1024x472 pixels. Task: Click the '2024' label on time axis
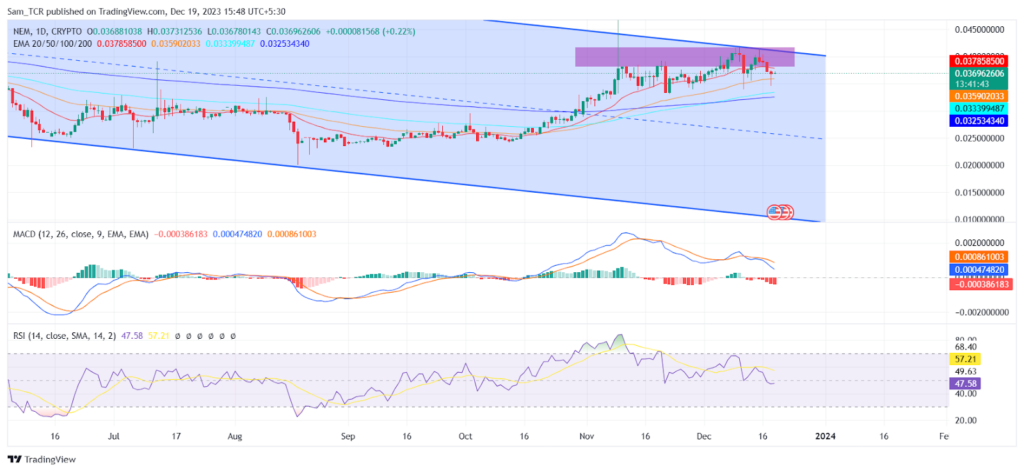point(825,435)
